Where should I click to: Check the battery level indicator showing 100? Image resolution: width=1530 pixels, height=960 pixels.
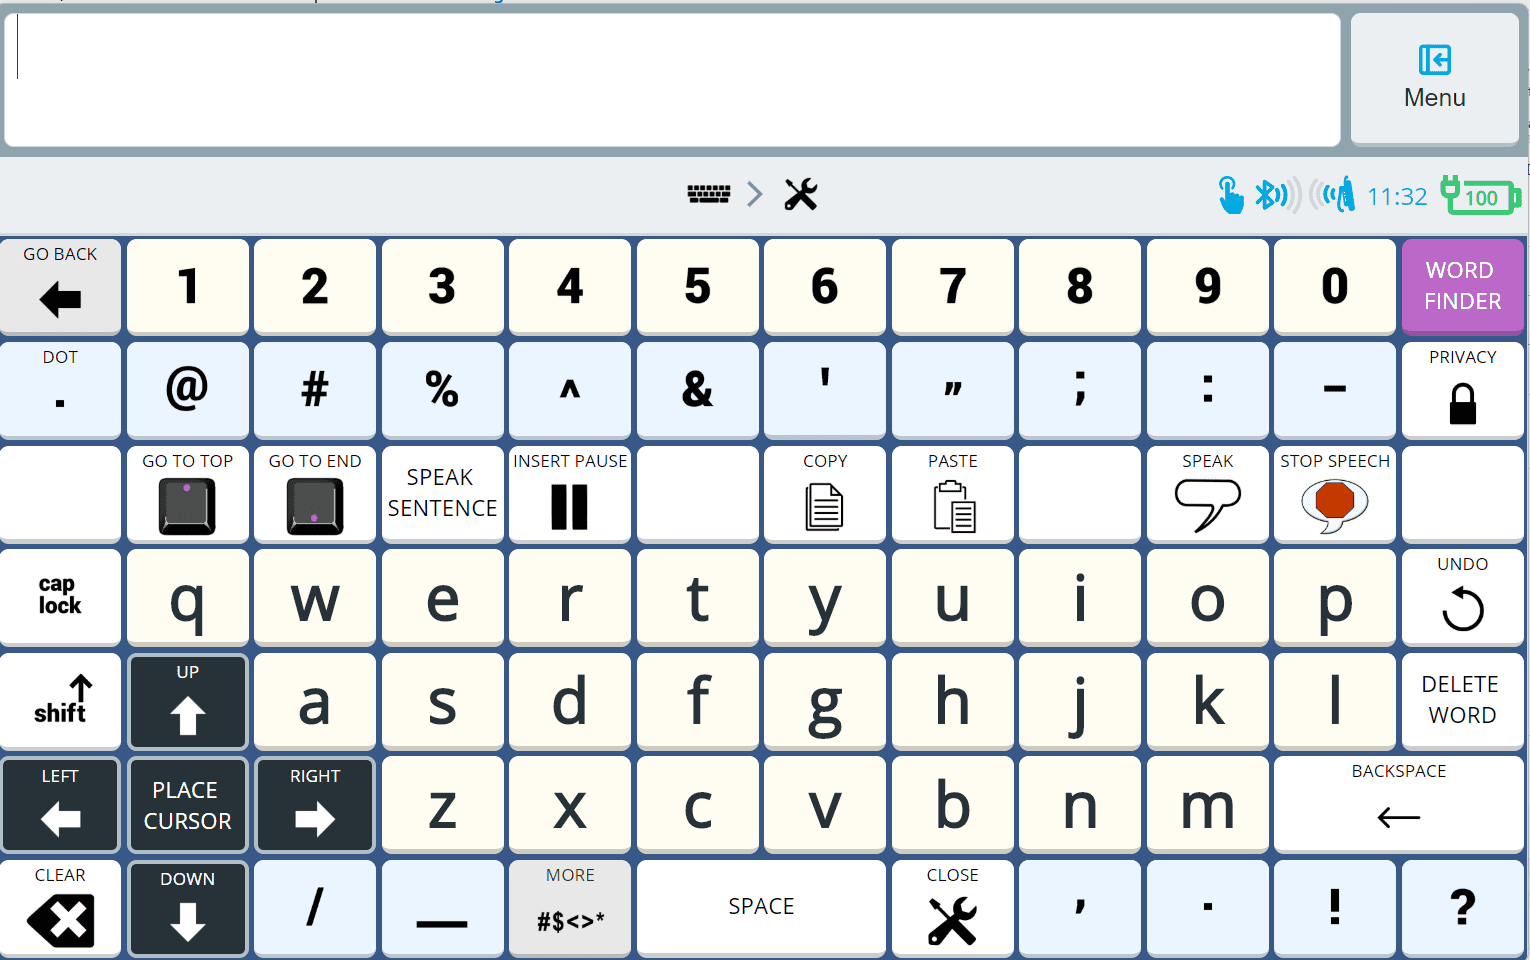coord(1480,195)
